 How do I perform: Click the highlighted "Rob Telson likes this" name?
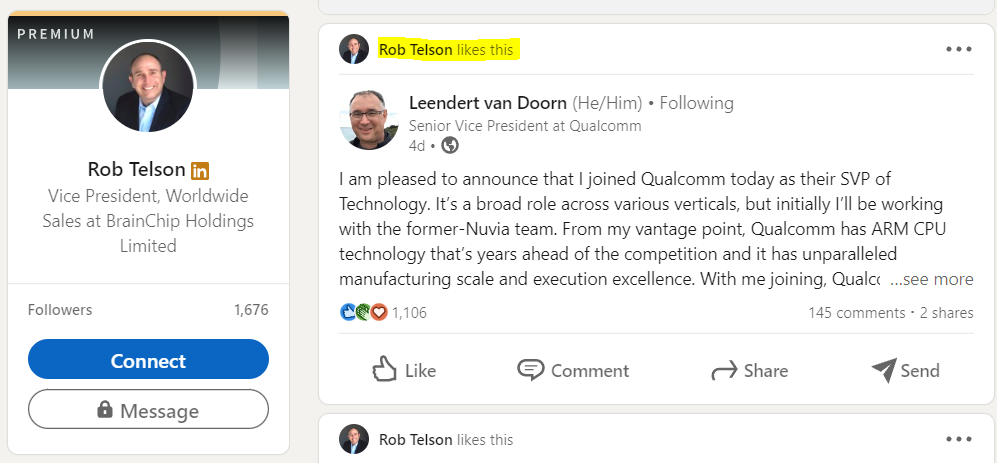(x=415, y=49)
